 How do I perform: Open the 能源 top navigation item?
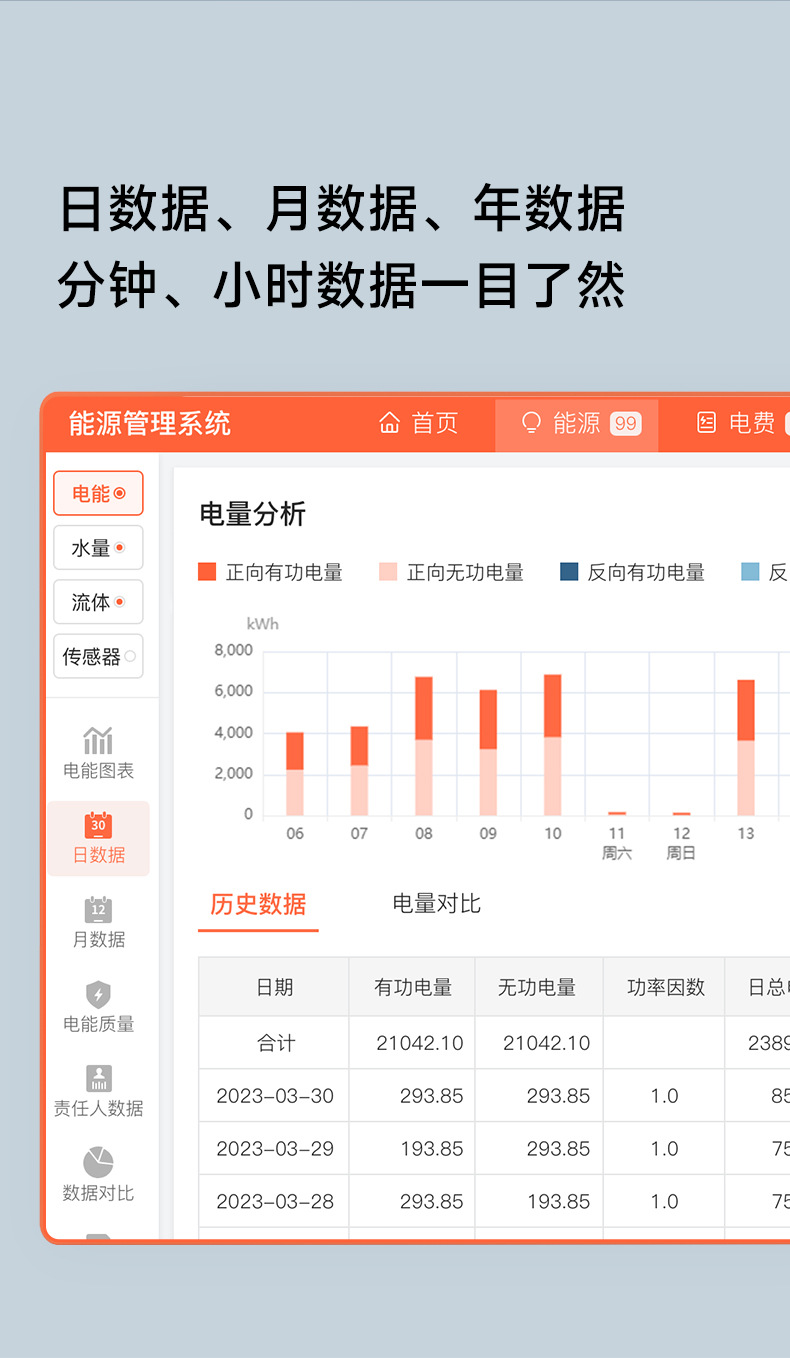tap(577, 424)
